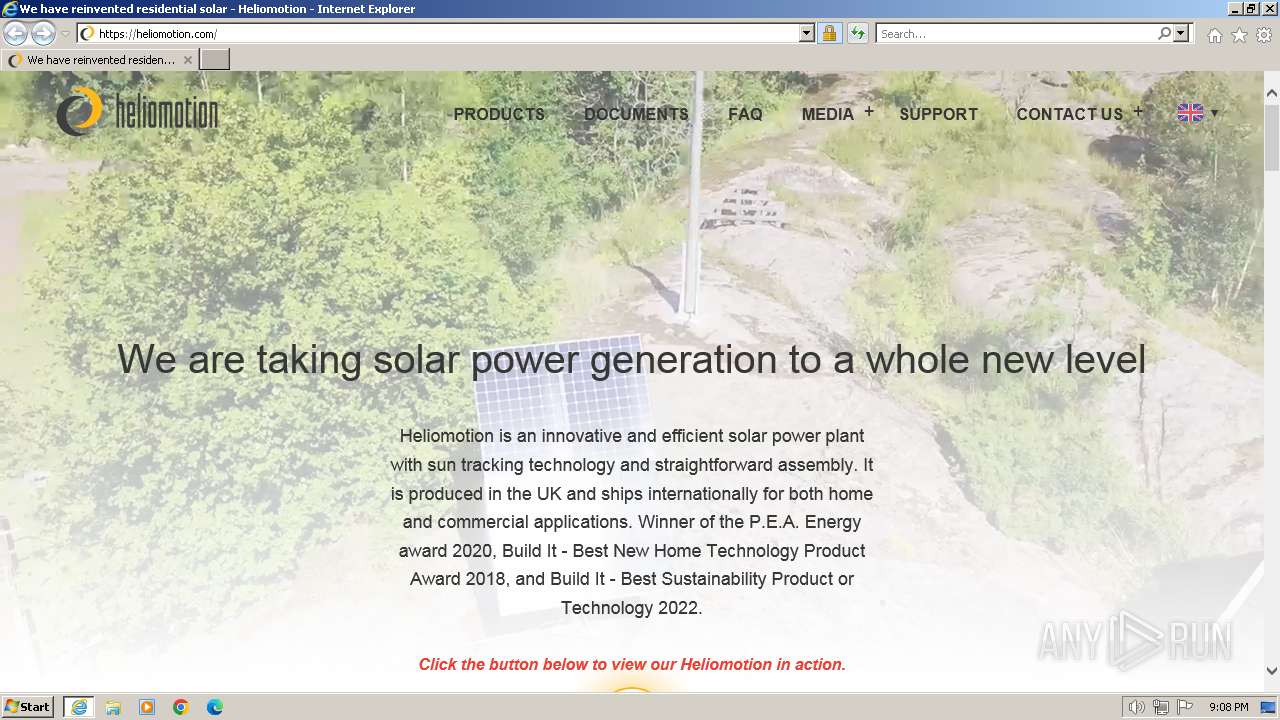Open the MEDIA menu item
Viewport: 1280px width, 720px height.
(828, 114)
